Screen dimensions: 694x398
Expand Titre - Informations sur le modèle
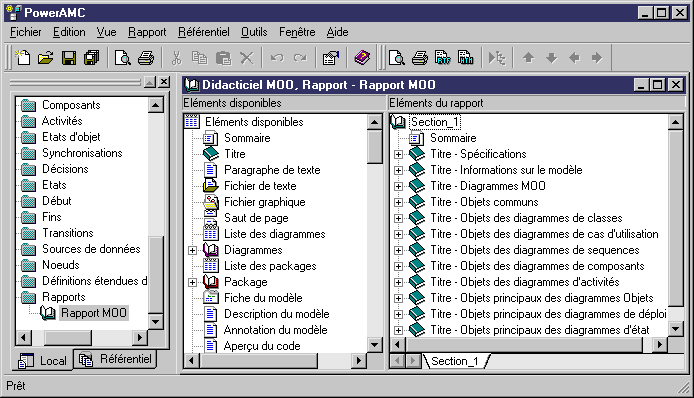point(398,170)
